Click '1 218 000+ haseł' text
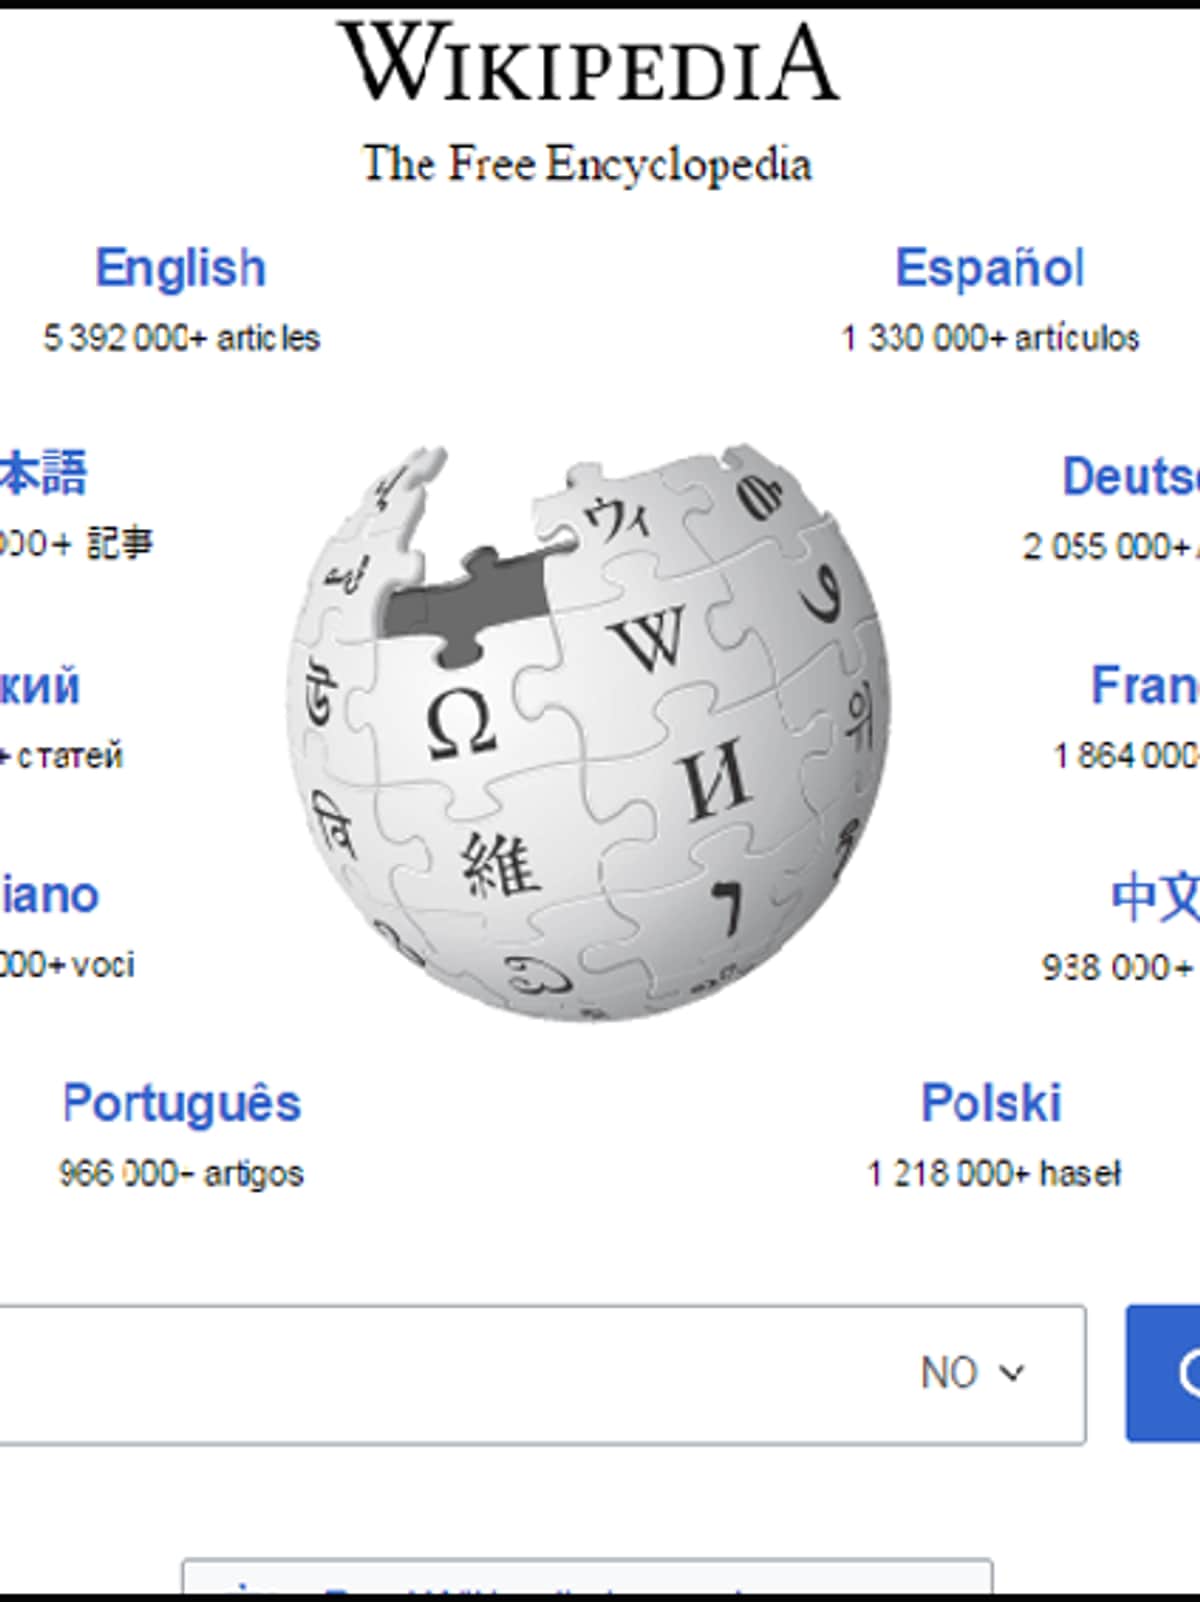The width and height of the screenshot is (1200, 1602). [x=993, y=1173]
